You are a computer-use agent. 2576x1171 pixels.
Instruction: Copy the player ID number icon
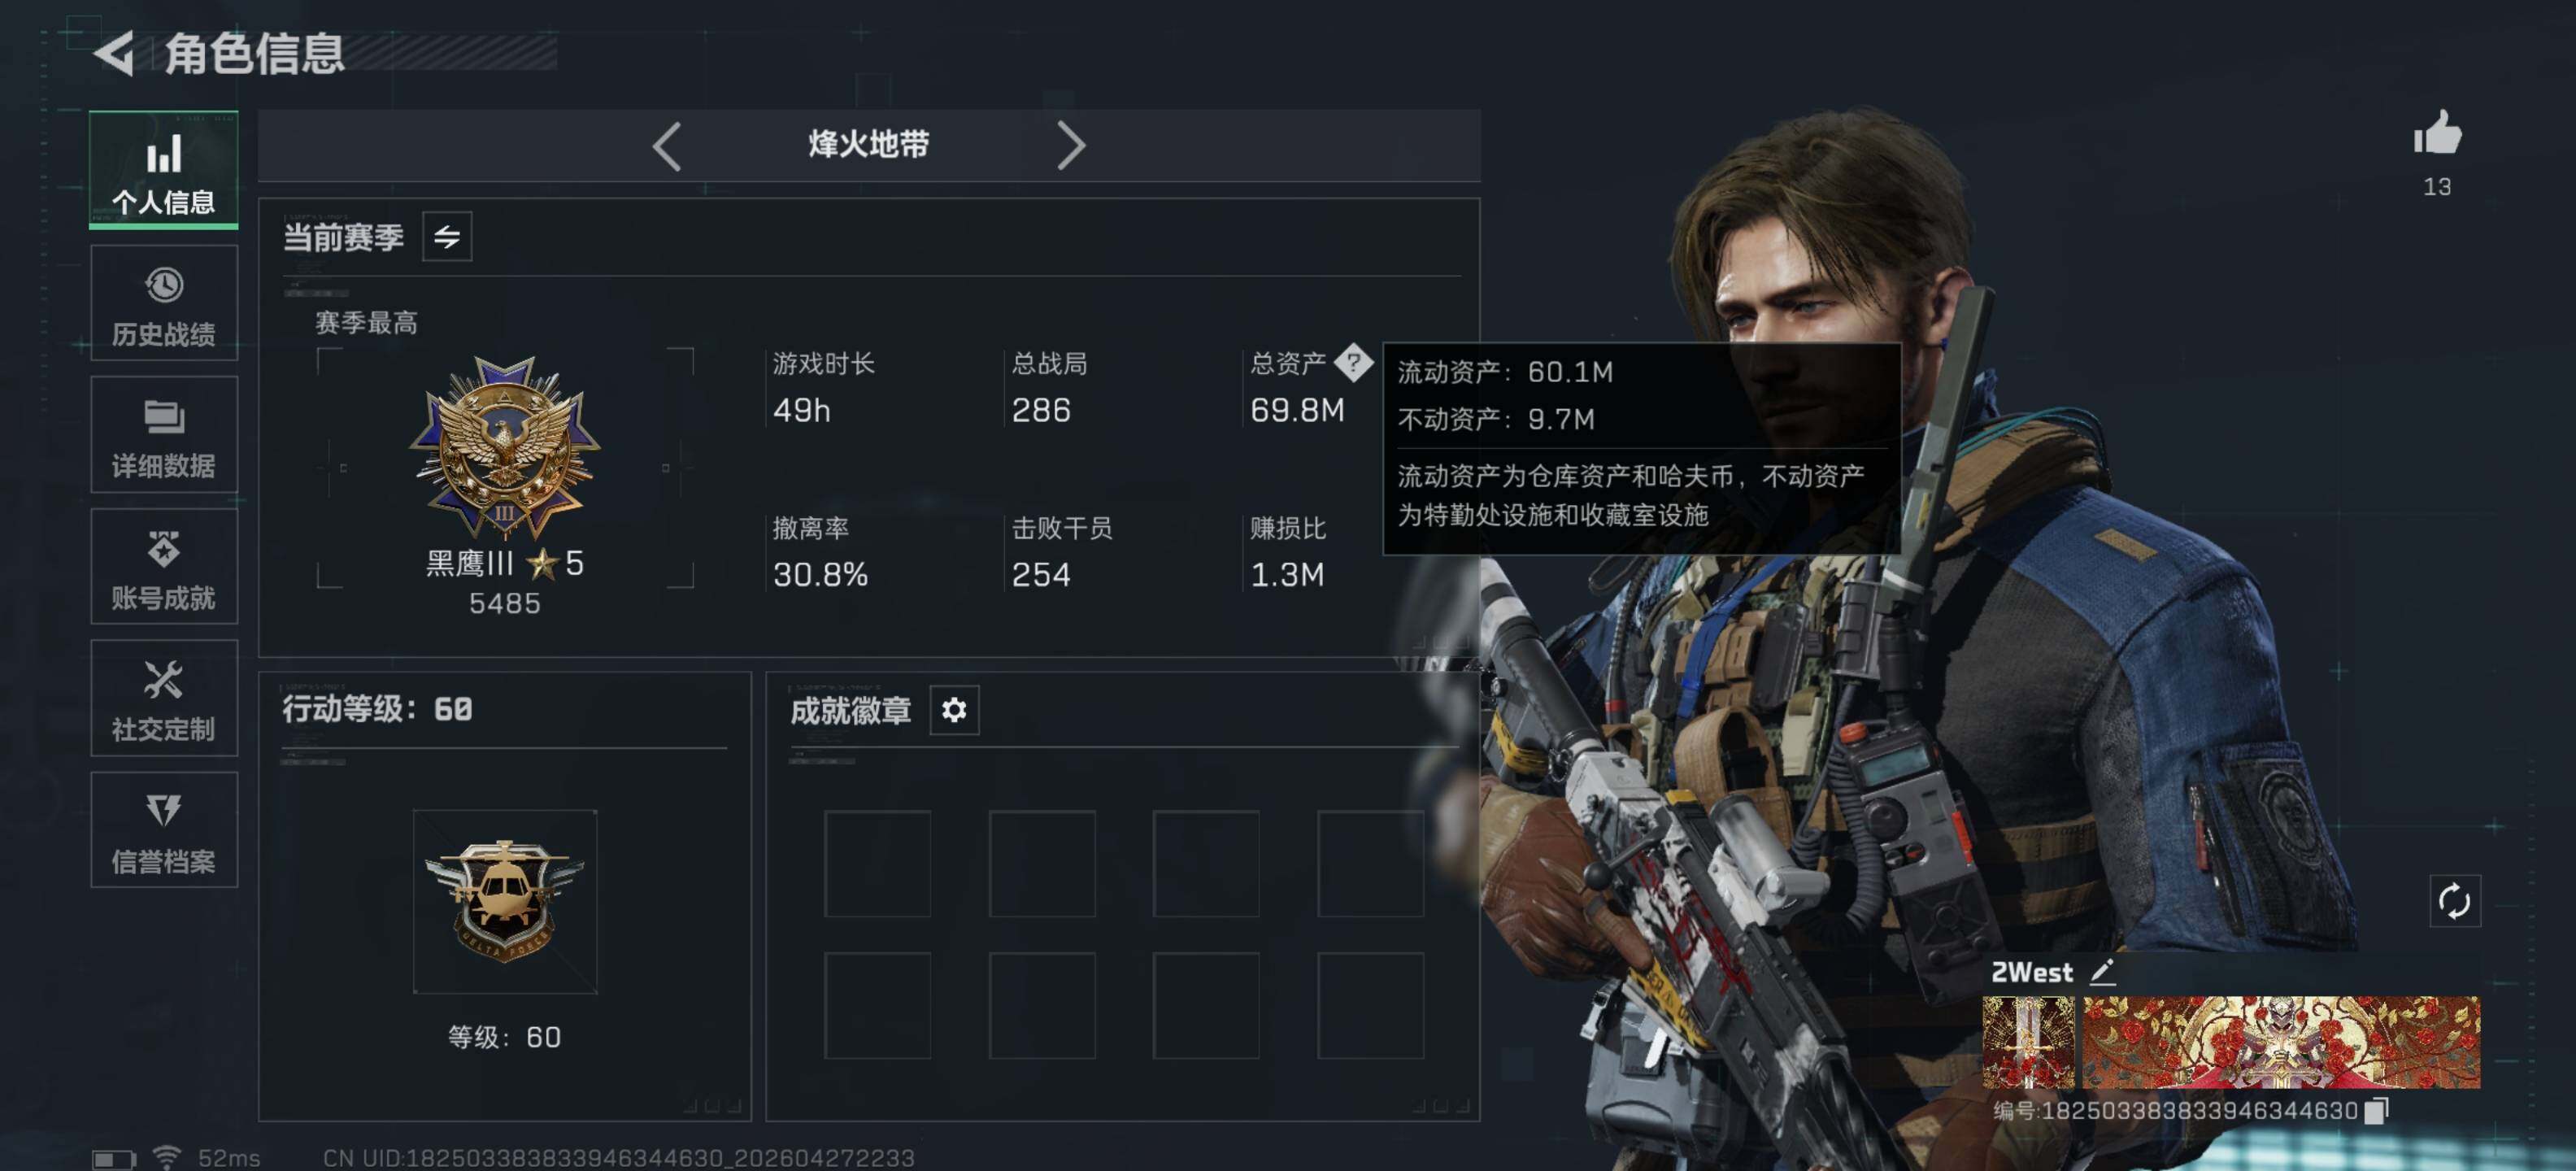point(2376,1111)
